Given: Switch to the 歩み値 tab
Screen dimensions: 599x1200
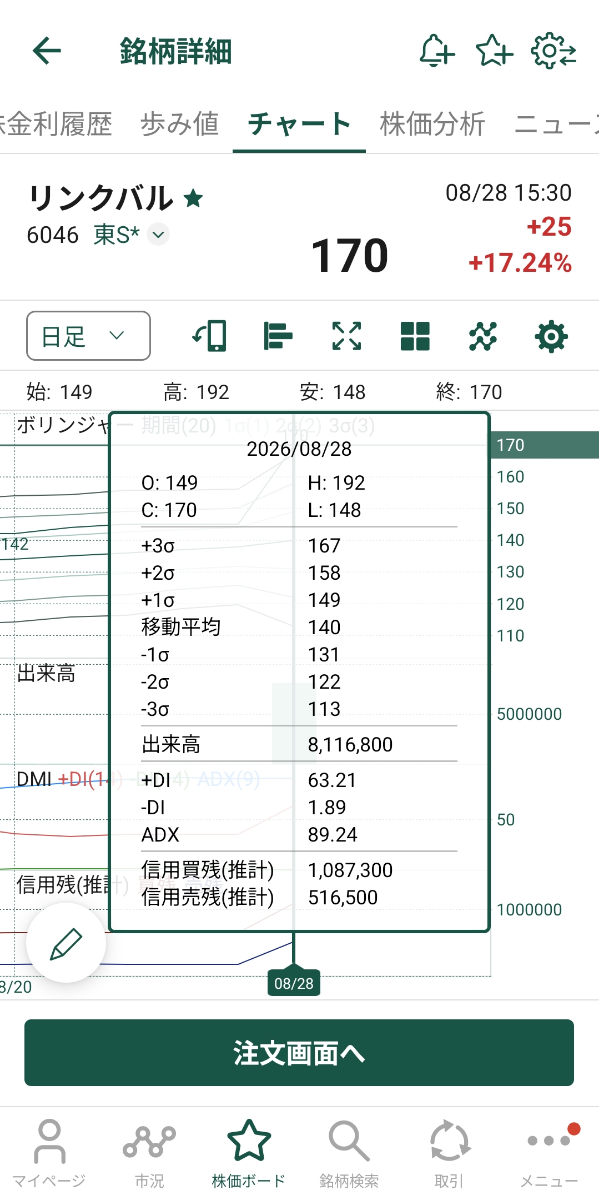Looking at the screenshot, I should (x=180, y=124).
